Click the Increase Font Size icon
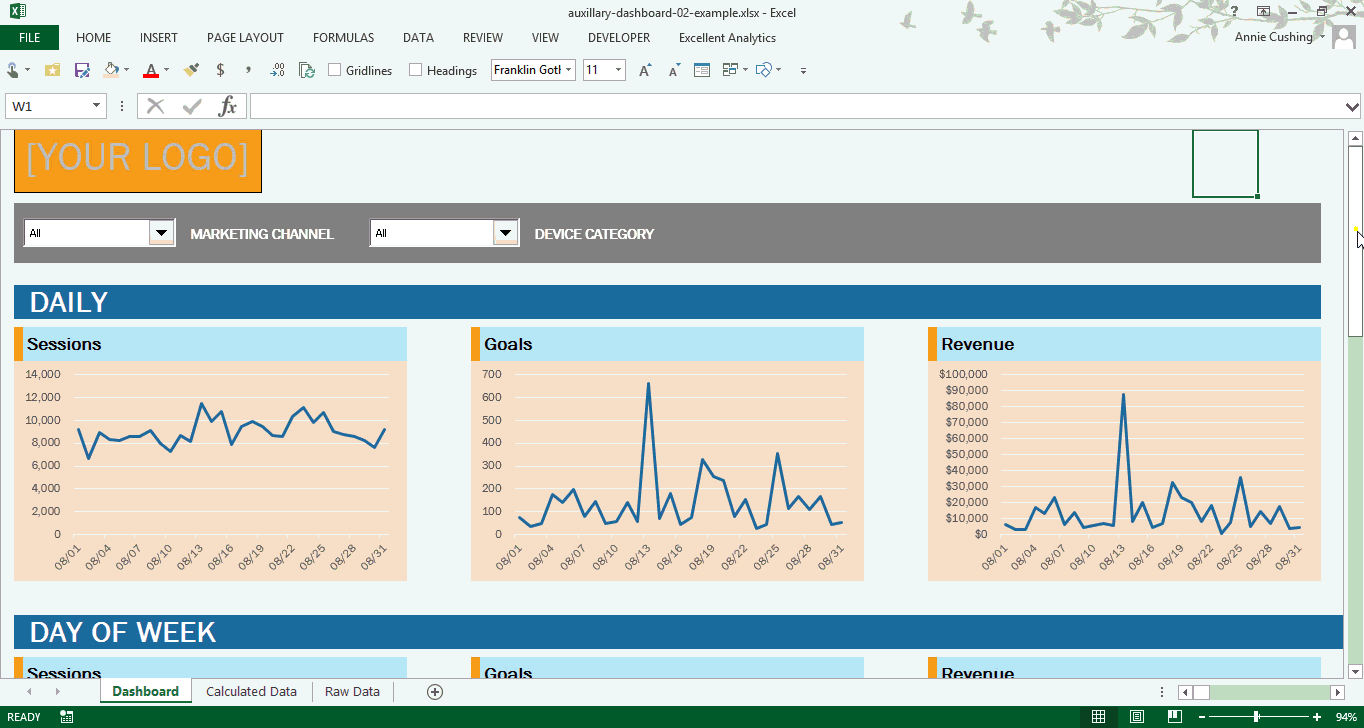 644,70
